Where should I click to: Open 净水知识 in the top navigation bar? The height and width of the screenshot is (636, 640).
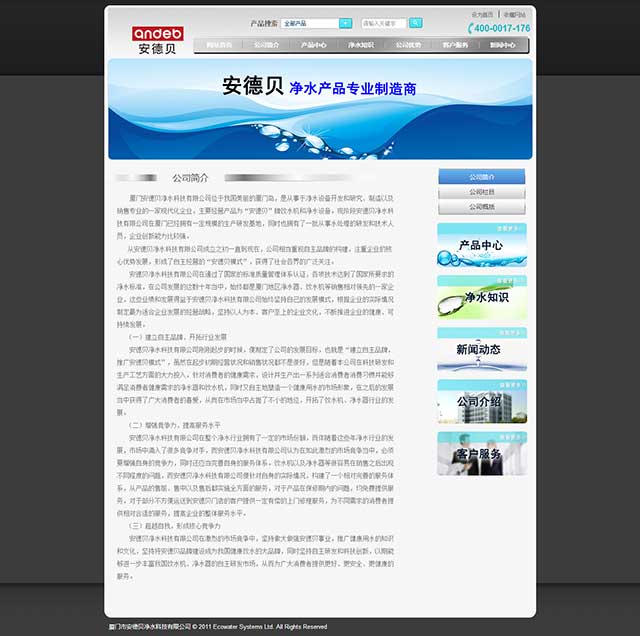361,45
